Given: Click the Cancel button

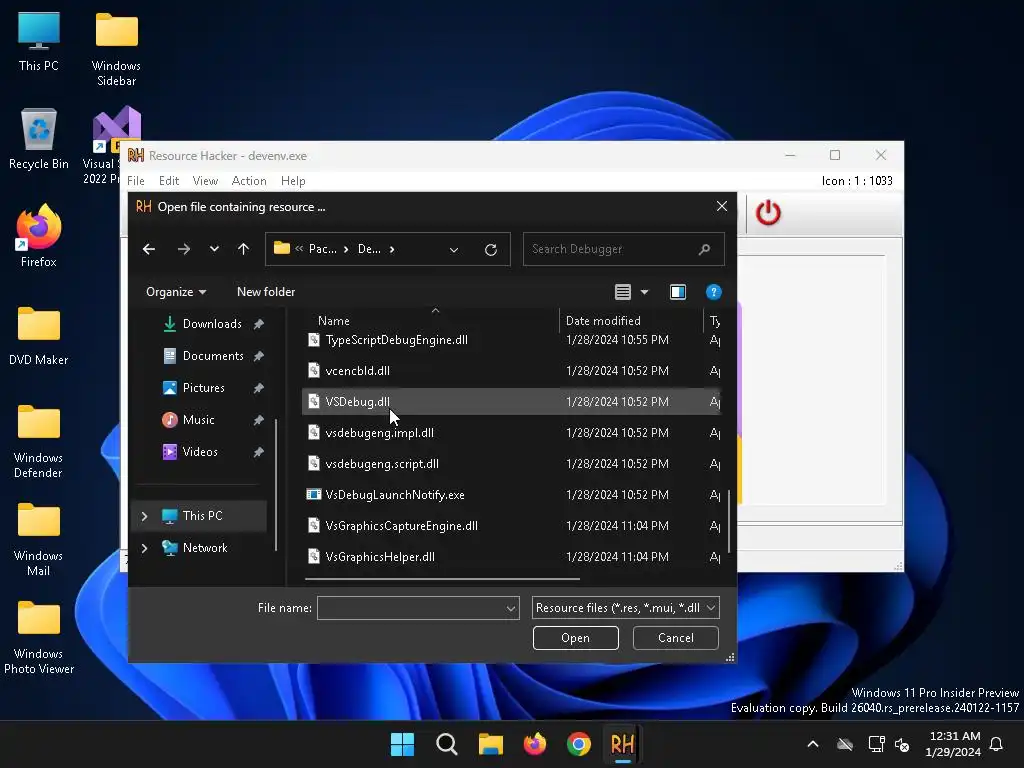Looking at the screenshot, I should 675,638.
